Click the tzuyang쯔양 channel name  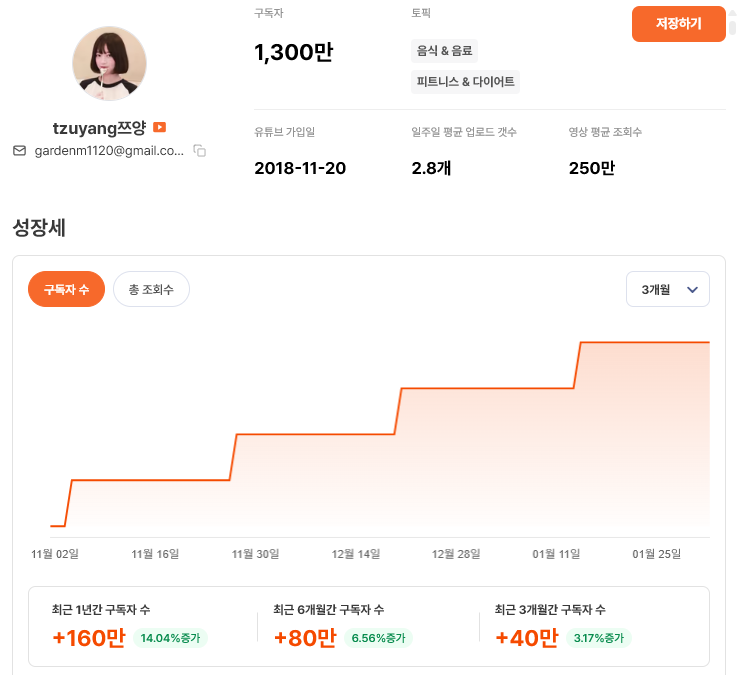pos(99,128)
